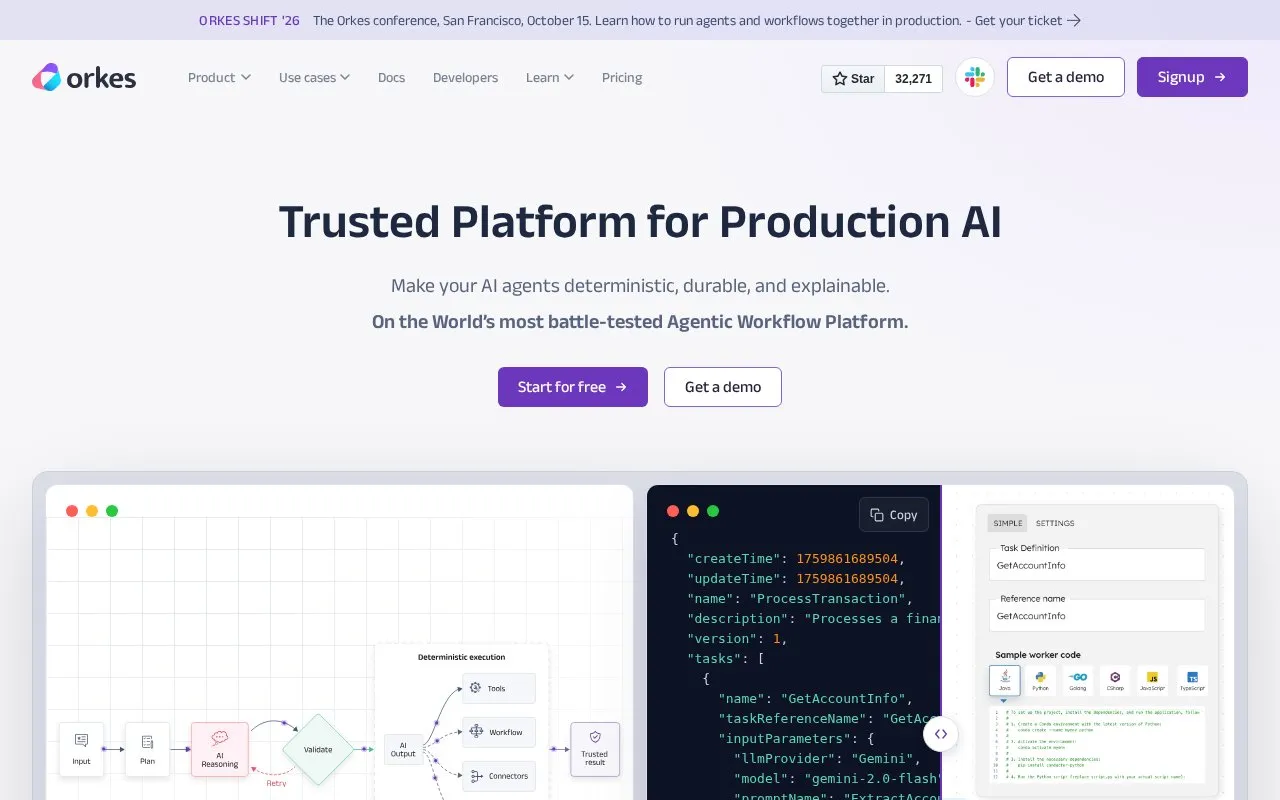Select the TypeScript worker code icon
This screenshot has width=1280, height=800.
(x=1192, y=680)
